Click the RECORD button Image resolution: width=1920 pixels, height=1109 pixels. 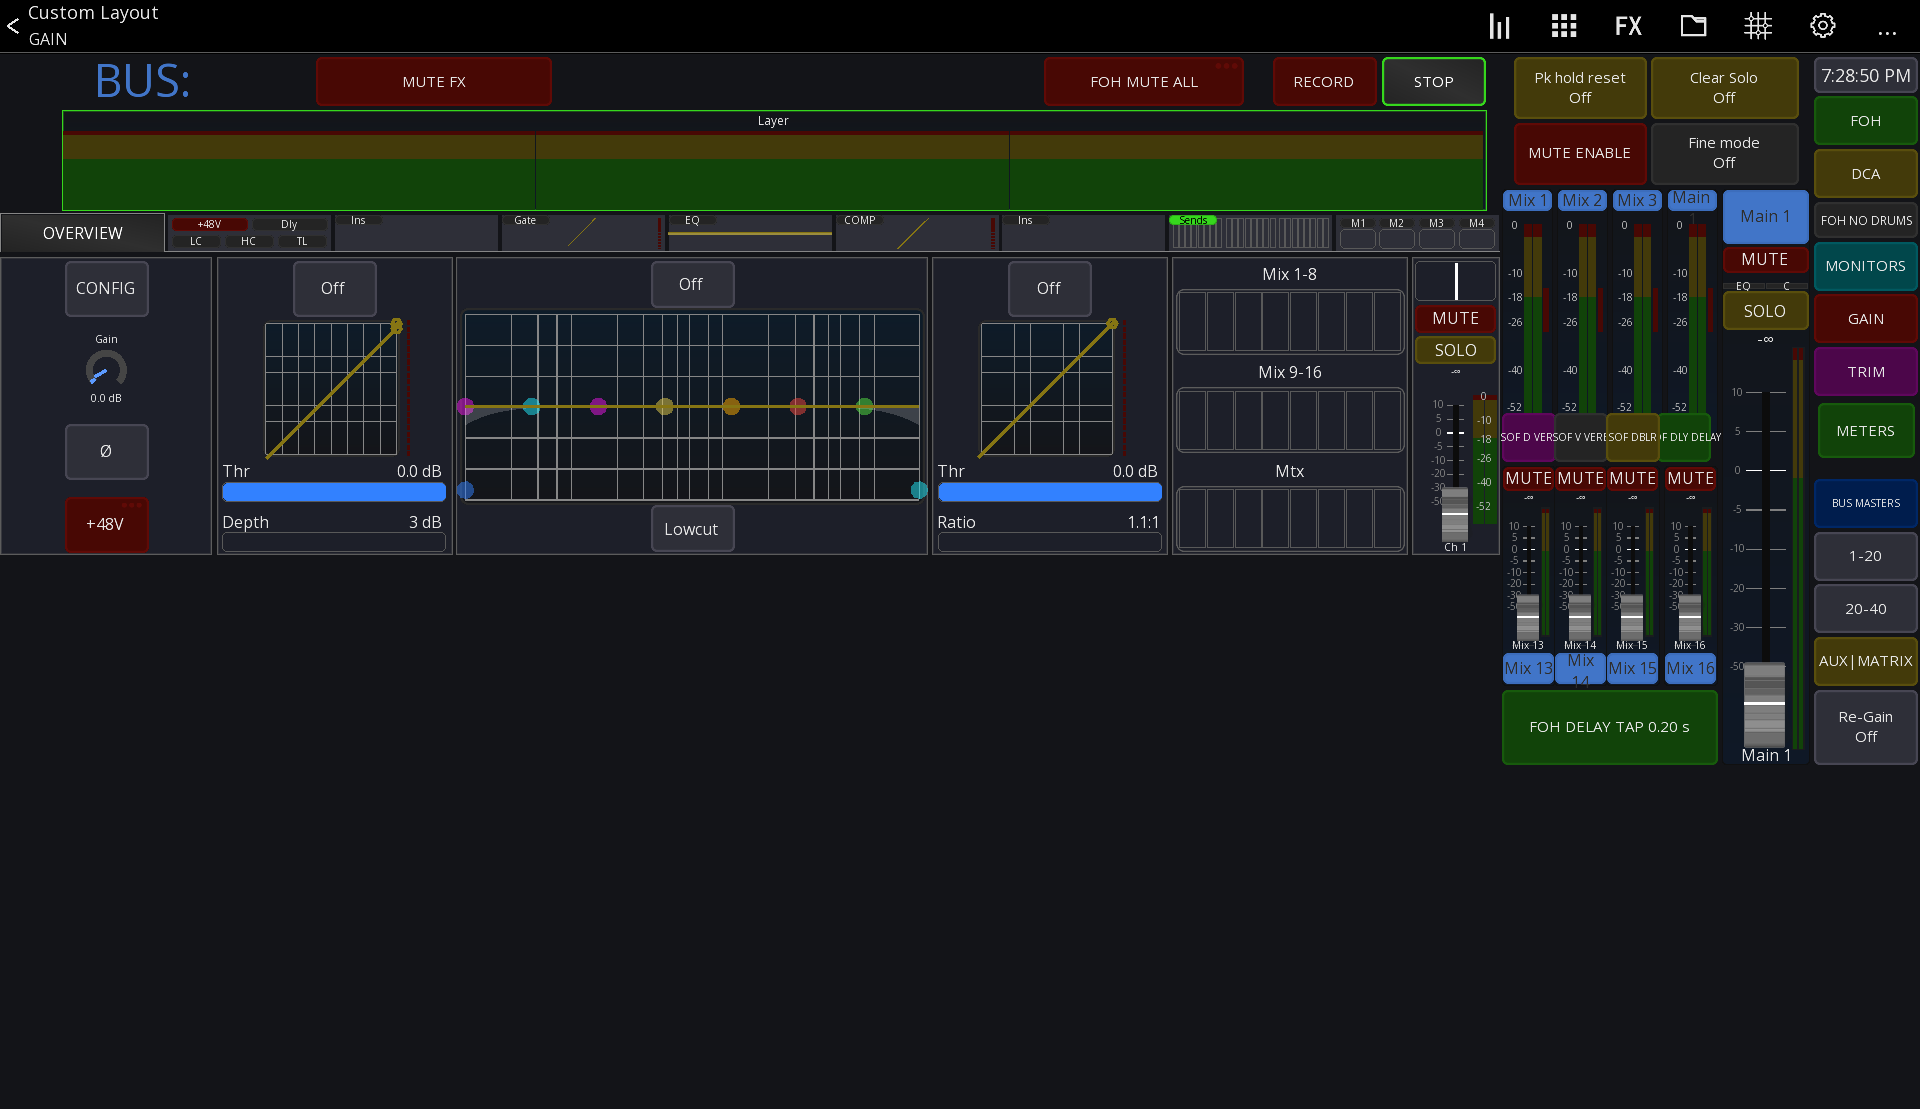click(x=1324, y=82)
